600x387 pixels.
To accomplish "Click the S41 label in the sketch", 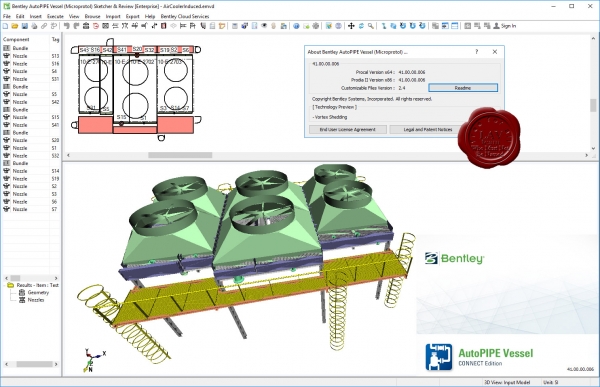I will point(122,50).
